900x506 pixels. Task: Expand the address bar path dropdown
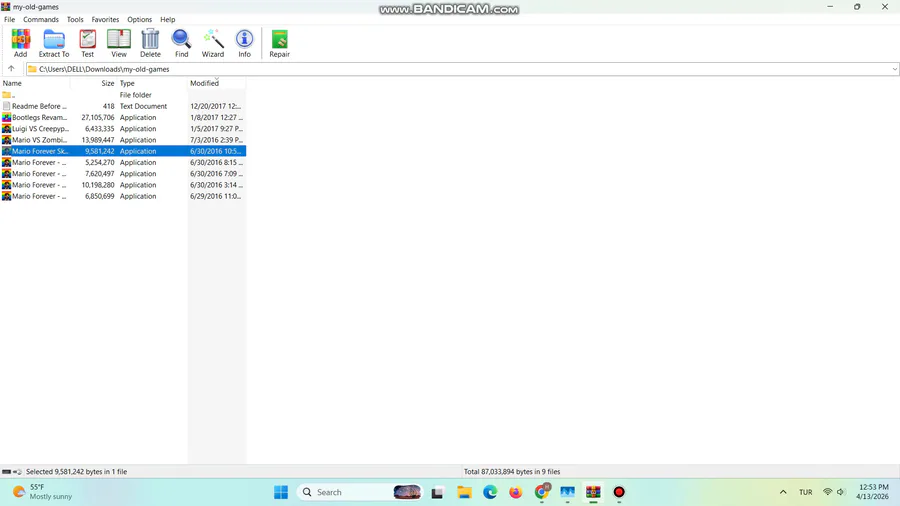click(x=894, y=69)
